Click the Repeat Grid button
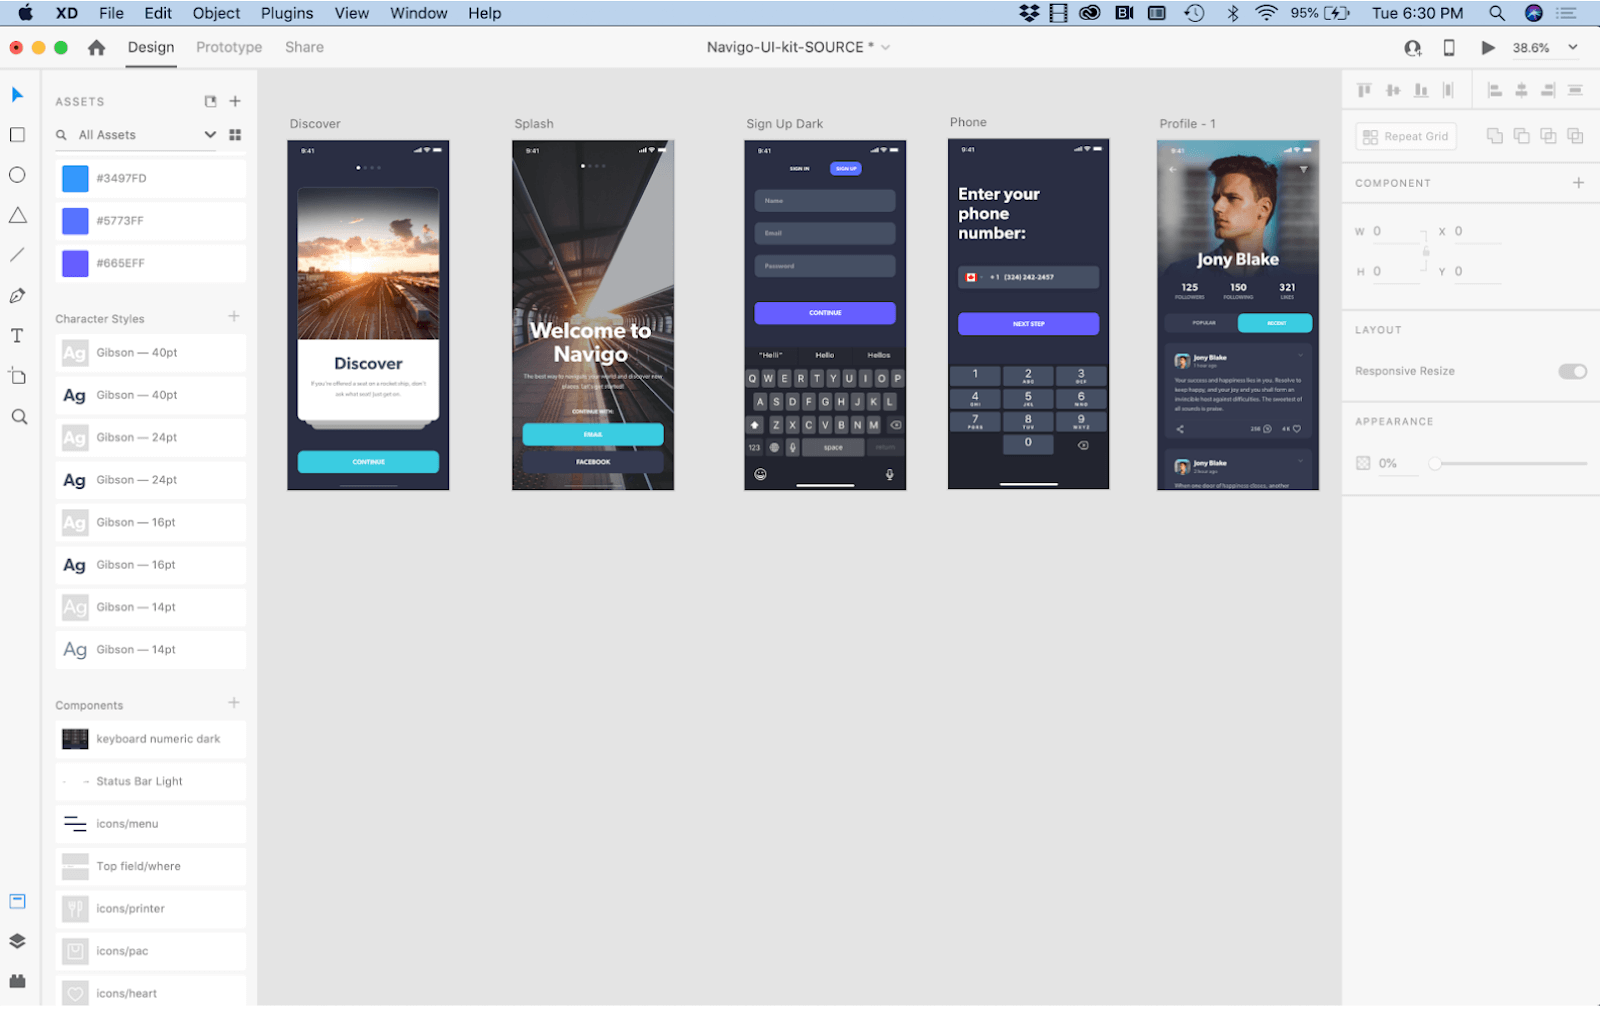The height and width of the screenshot is (1009, 1600). [x=1406, y=136]
